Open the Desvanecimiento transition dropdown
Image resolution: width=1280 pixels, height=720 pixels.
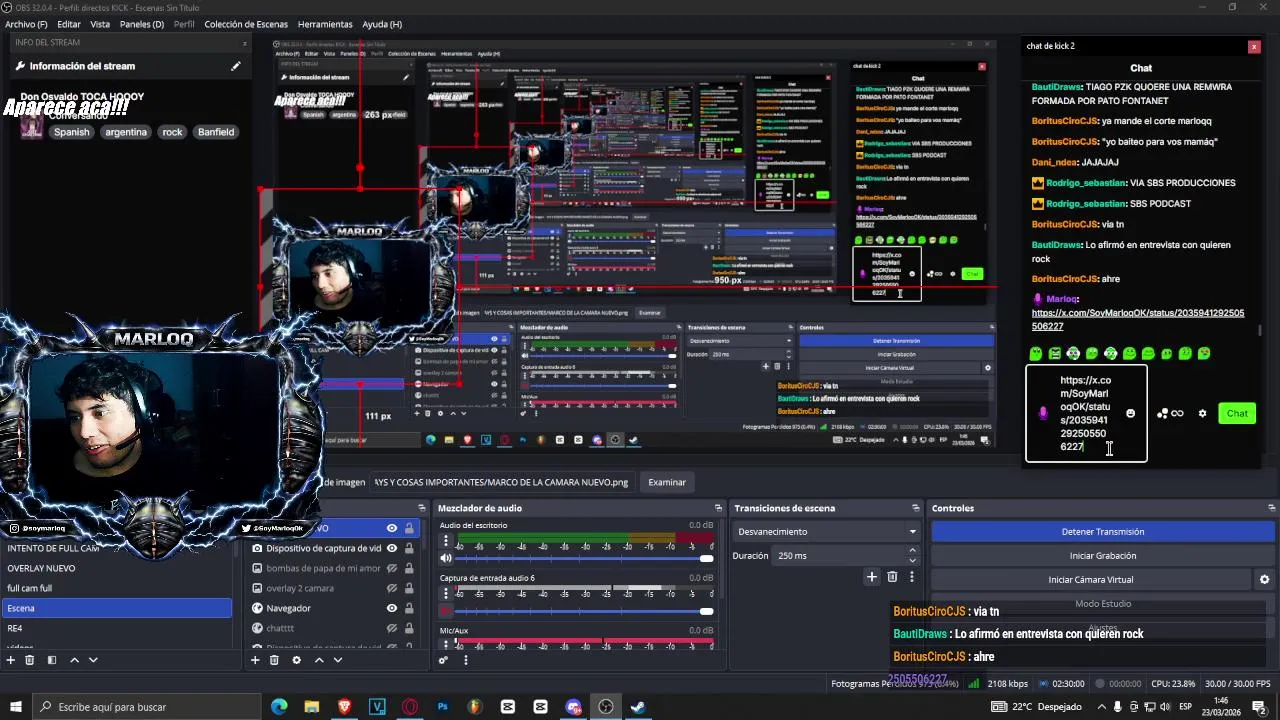click(825, 532)
